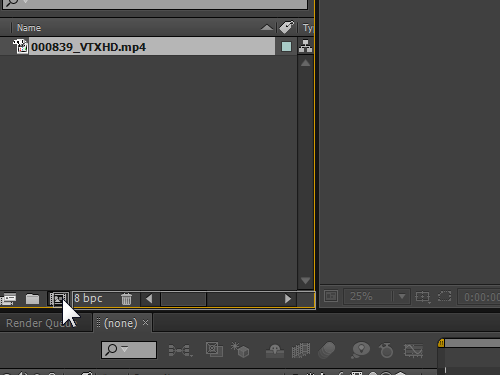
Task: Toggle Frame Blending enable in timeline
Action: pyautogui.click(x=301, y=350)
